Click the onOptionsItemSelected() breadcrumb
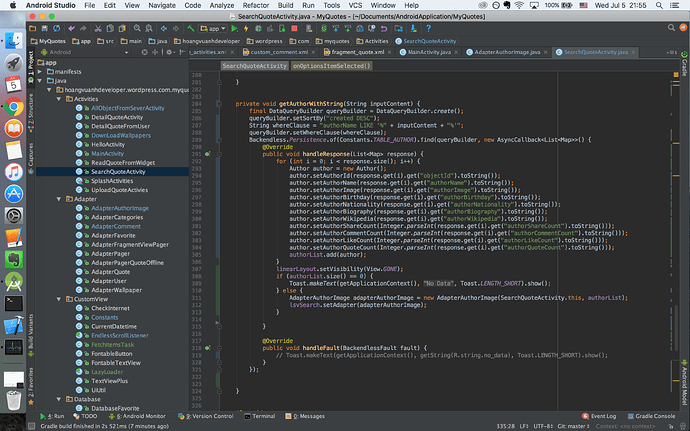Screen dimensions: 690x431 [331, 66]
